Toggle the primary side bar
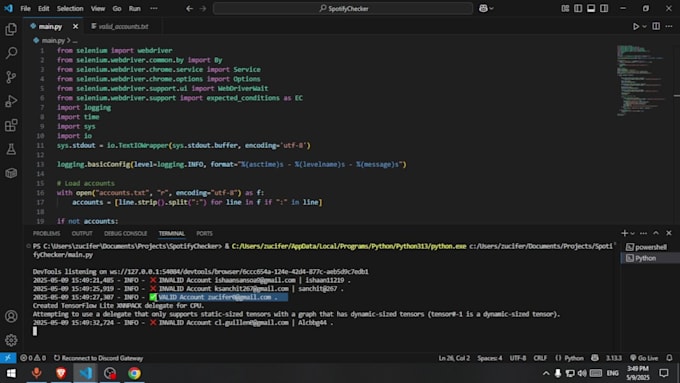Viewport: 680px width, 383px height. tap(578, 8)
